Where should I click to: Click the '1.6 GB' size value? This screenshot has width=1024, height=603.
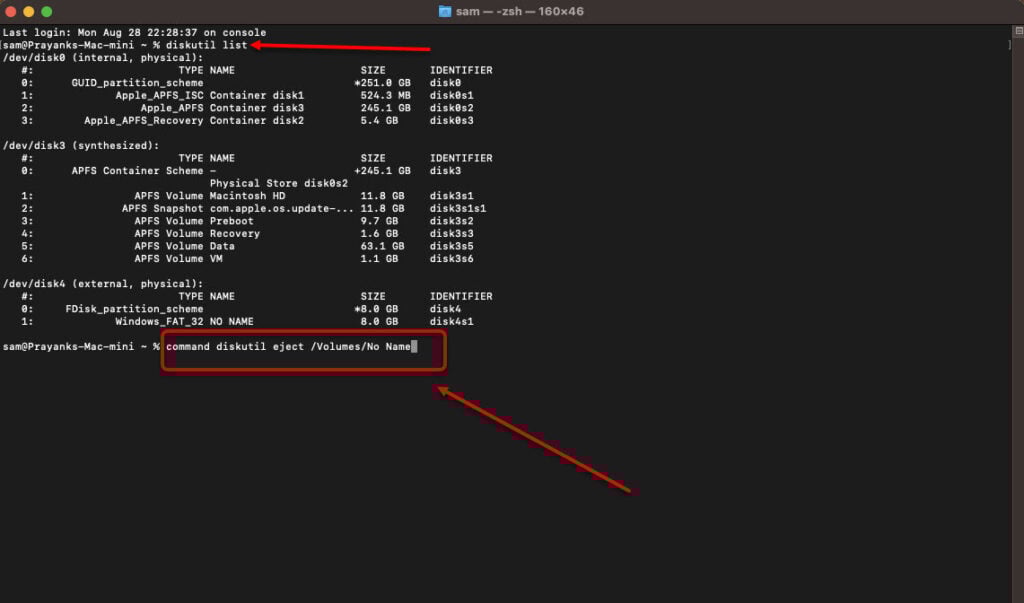(x=379, y=233)
